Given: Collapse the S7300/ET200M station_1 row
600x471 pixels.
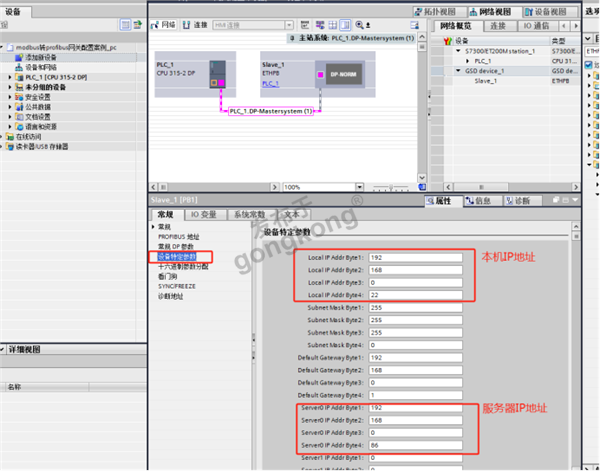Looking at the screenshot, I should point(458,51).
